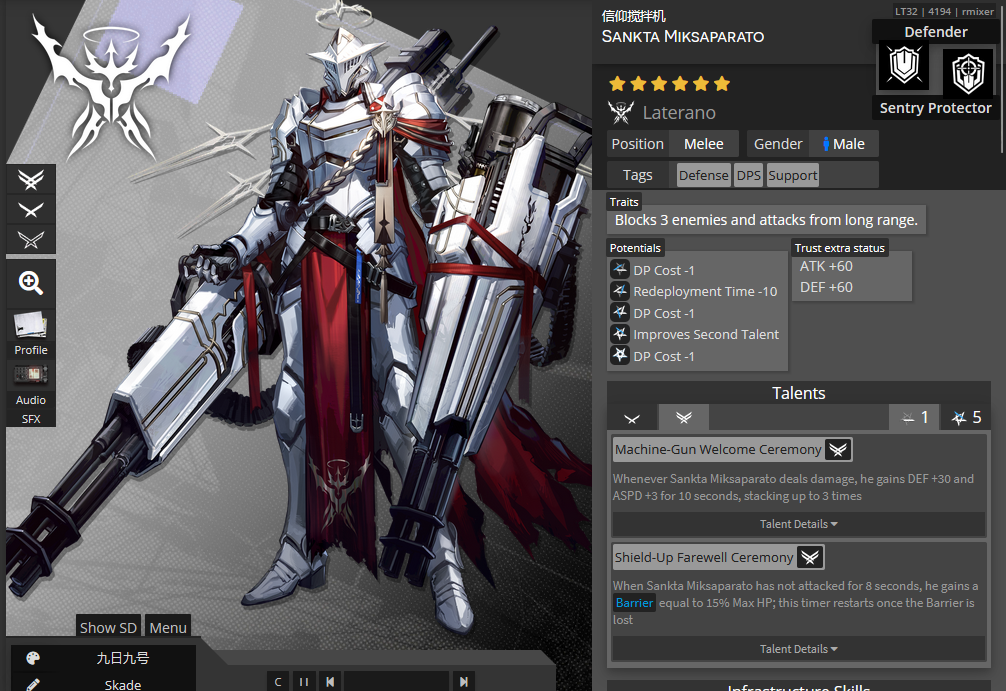
Task: Click the SFX label
Action: tap(31, 419)
